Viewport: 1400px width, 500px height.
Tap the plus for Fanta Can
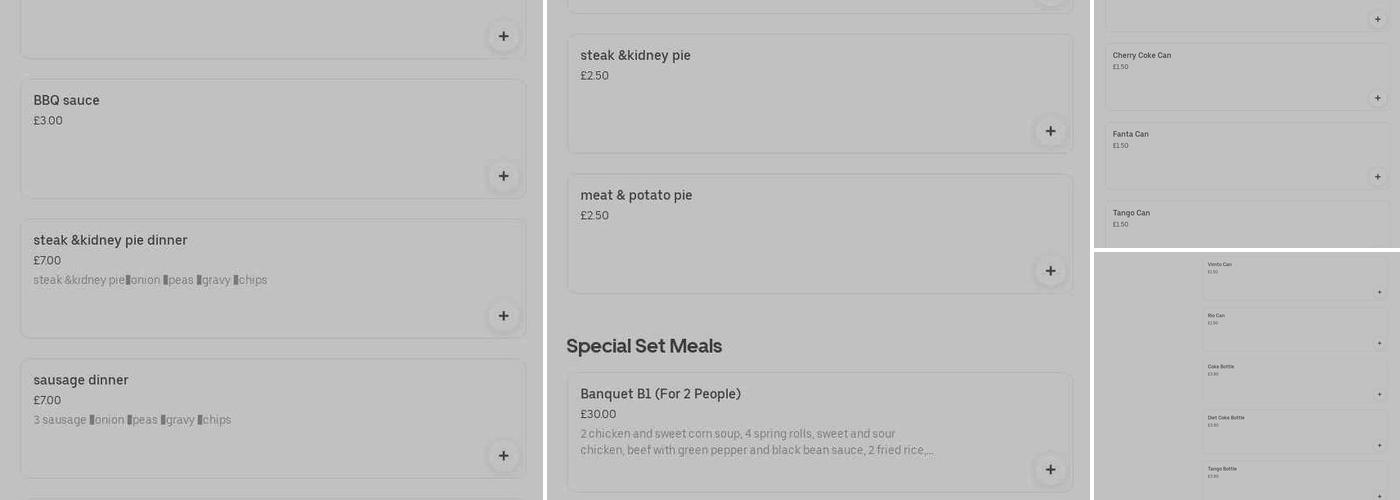click(x=1377, y=177)
